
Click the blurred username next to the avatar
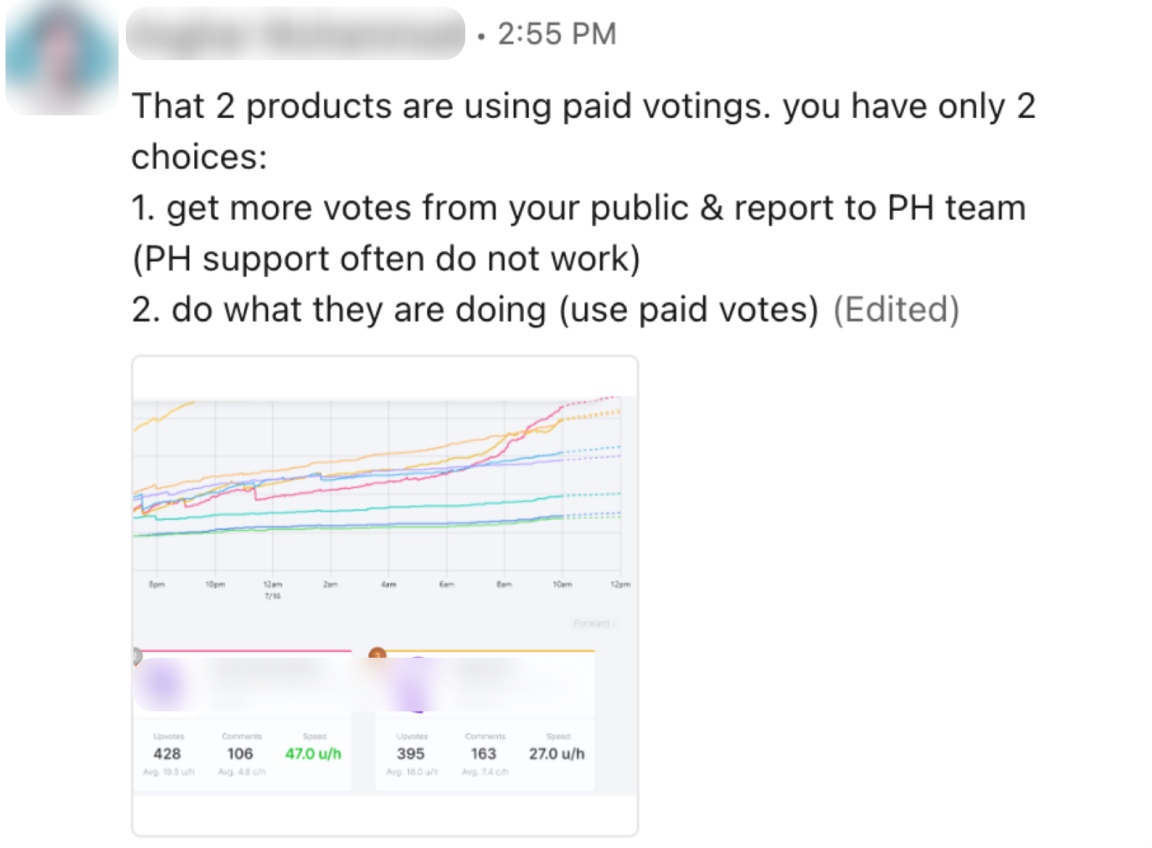[295, 33]
